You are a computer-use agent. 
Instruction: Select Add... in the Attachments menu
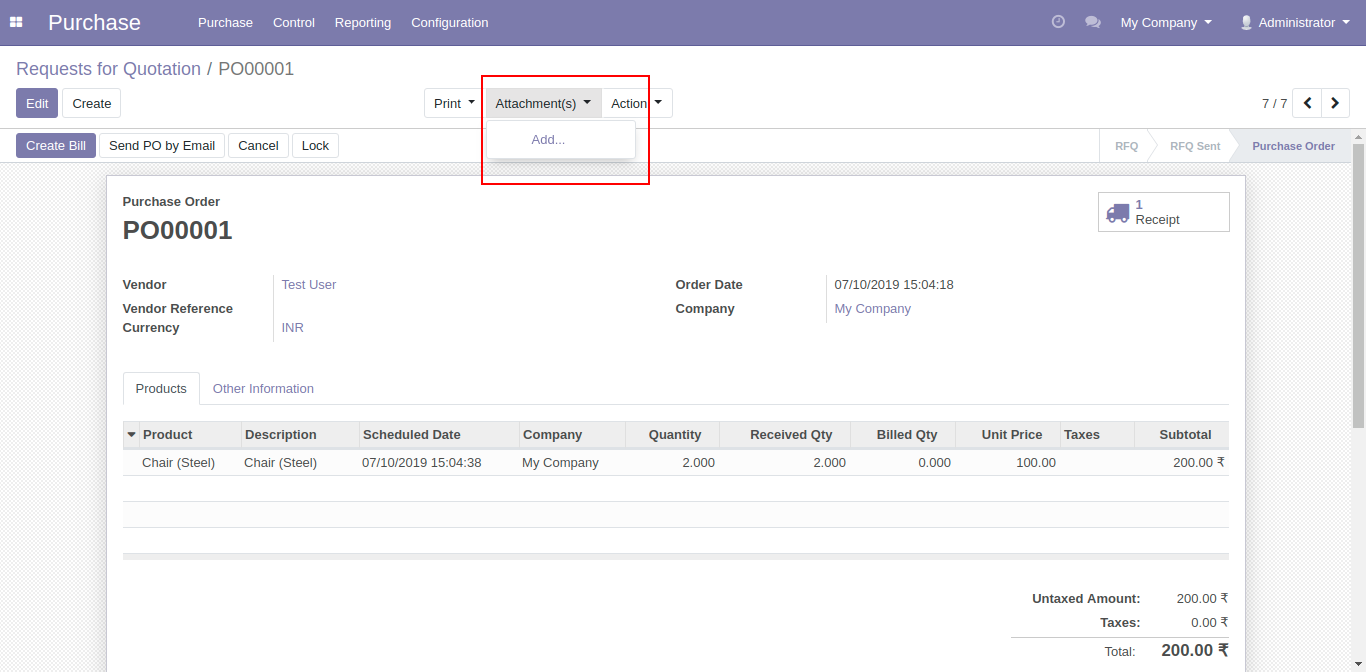pos(548,140)
